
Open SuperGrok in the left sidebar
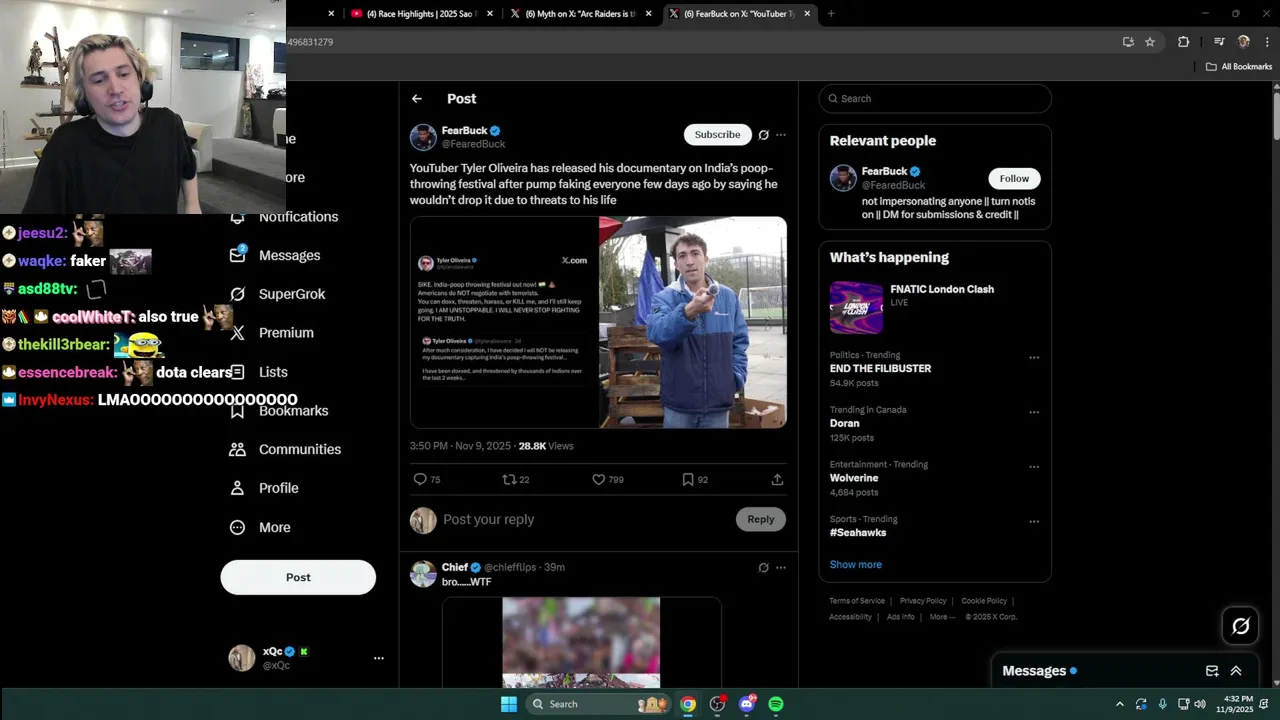[x=278, y=294]
